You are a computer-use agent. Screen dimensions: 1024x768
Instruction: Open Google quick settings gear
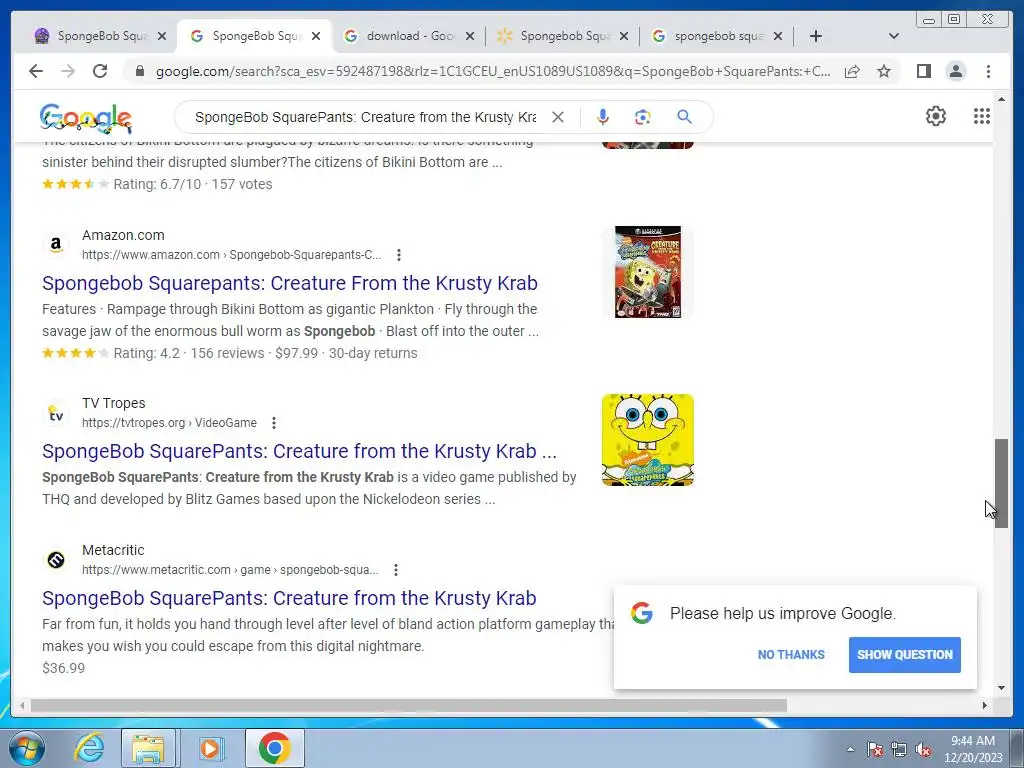tap(936, 116)
